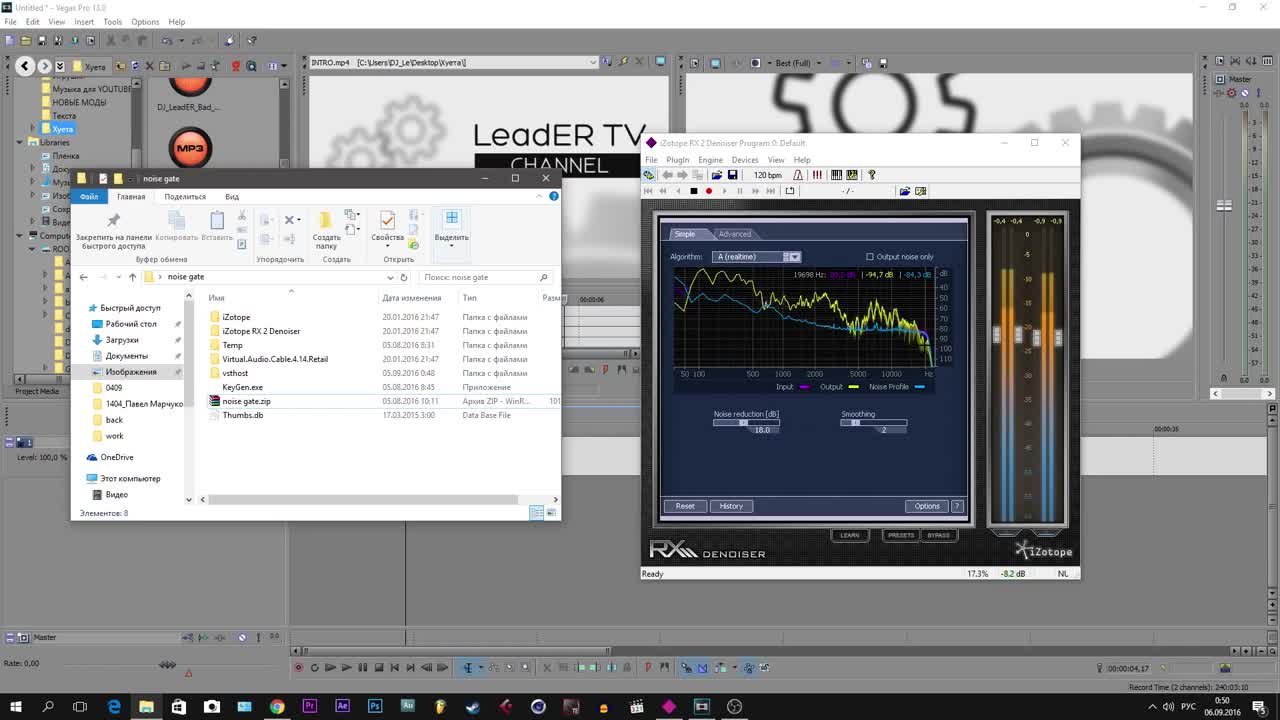The image size is (1280, 720).
Task: Click the PRESETS button on RX Denoiser
Action: [x=900, y=535]
